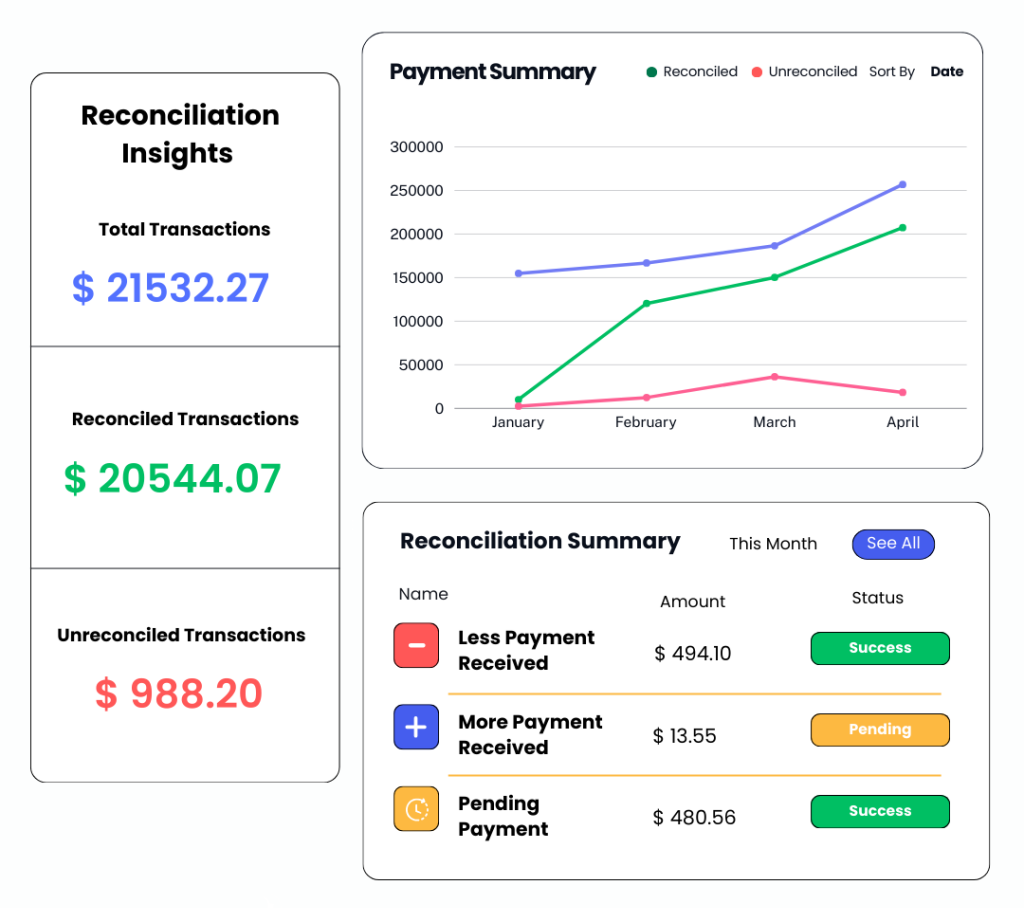Click the February point on green line
This screenshot has width=1024, height=908.
[646, 303]
